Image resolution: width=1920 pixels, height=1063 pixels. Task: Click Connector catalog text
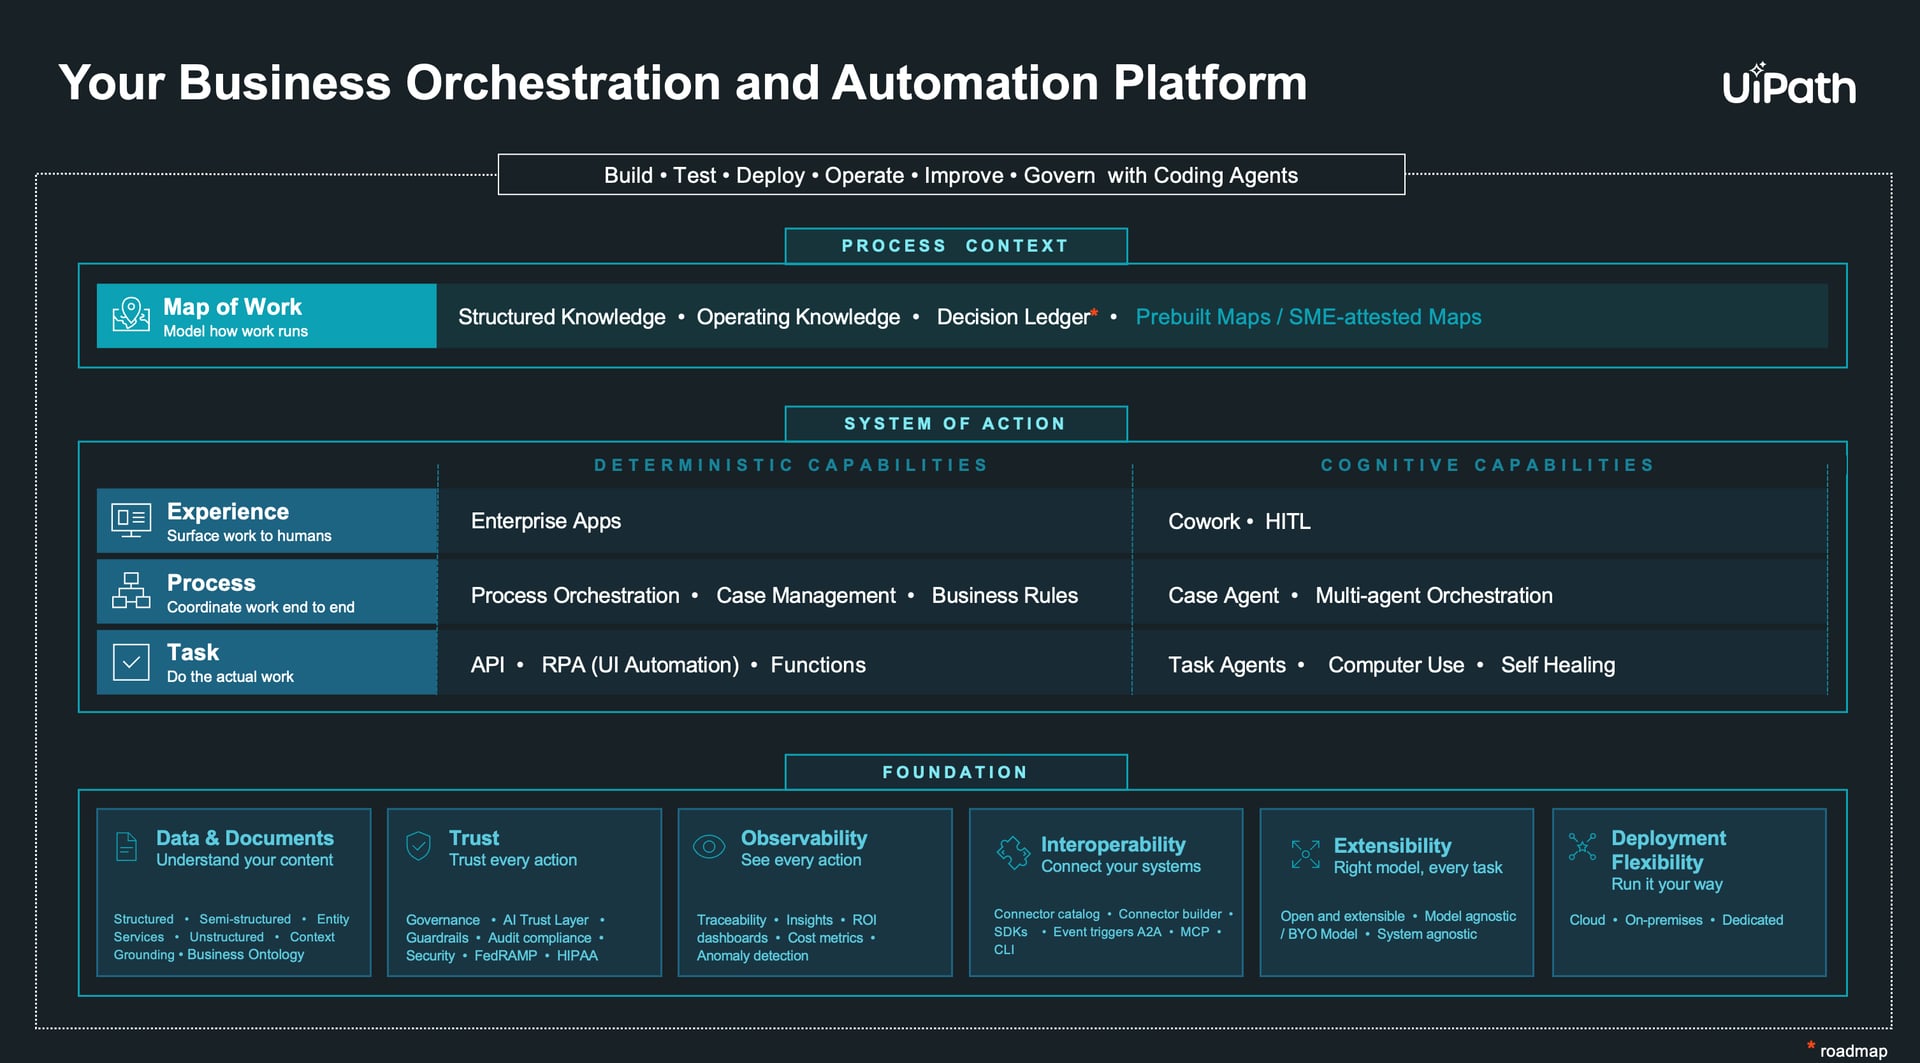pos(1047,914)
